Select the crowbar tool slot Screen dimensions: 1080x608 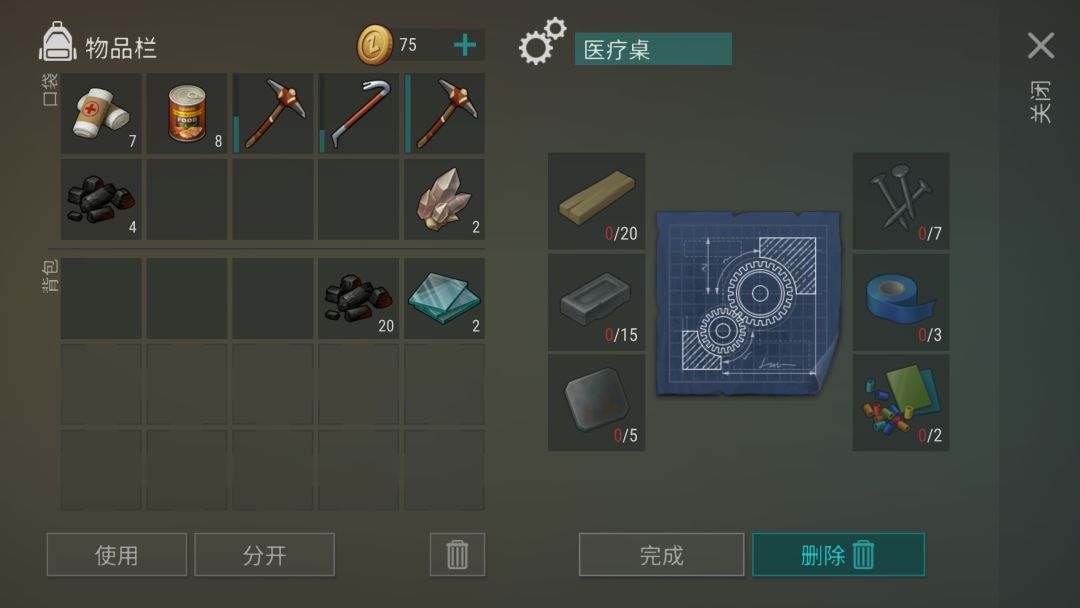pyautogui.click(x=359, y=114)
